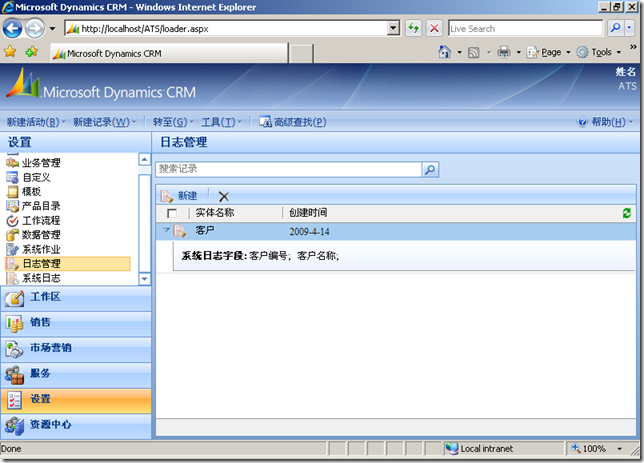
Task: Open the Print dropdown arrow
Action: 518,53
